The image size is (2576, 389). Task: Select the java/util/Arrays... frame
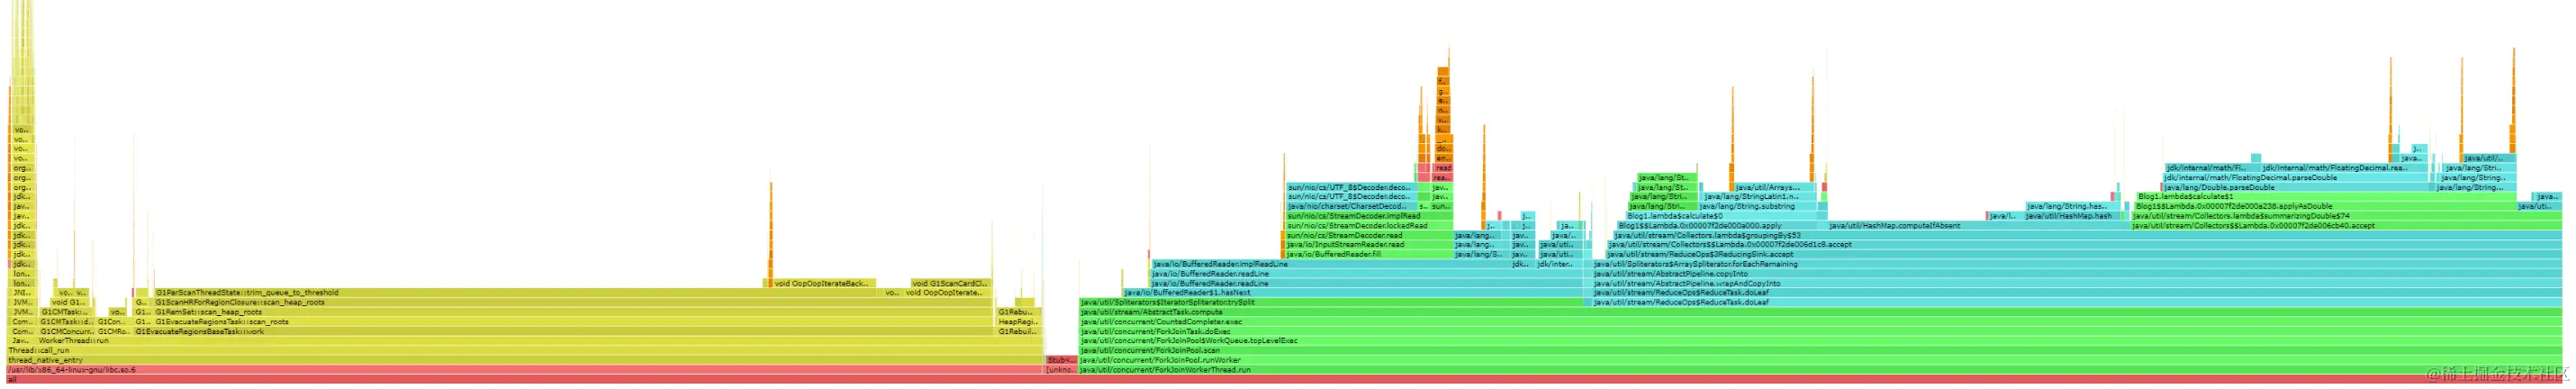[x=1774, y=187]
